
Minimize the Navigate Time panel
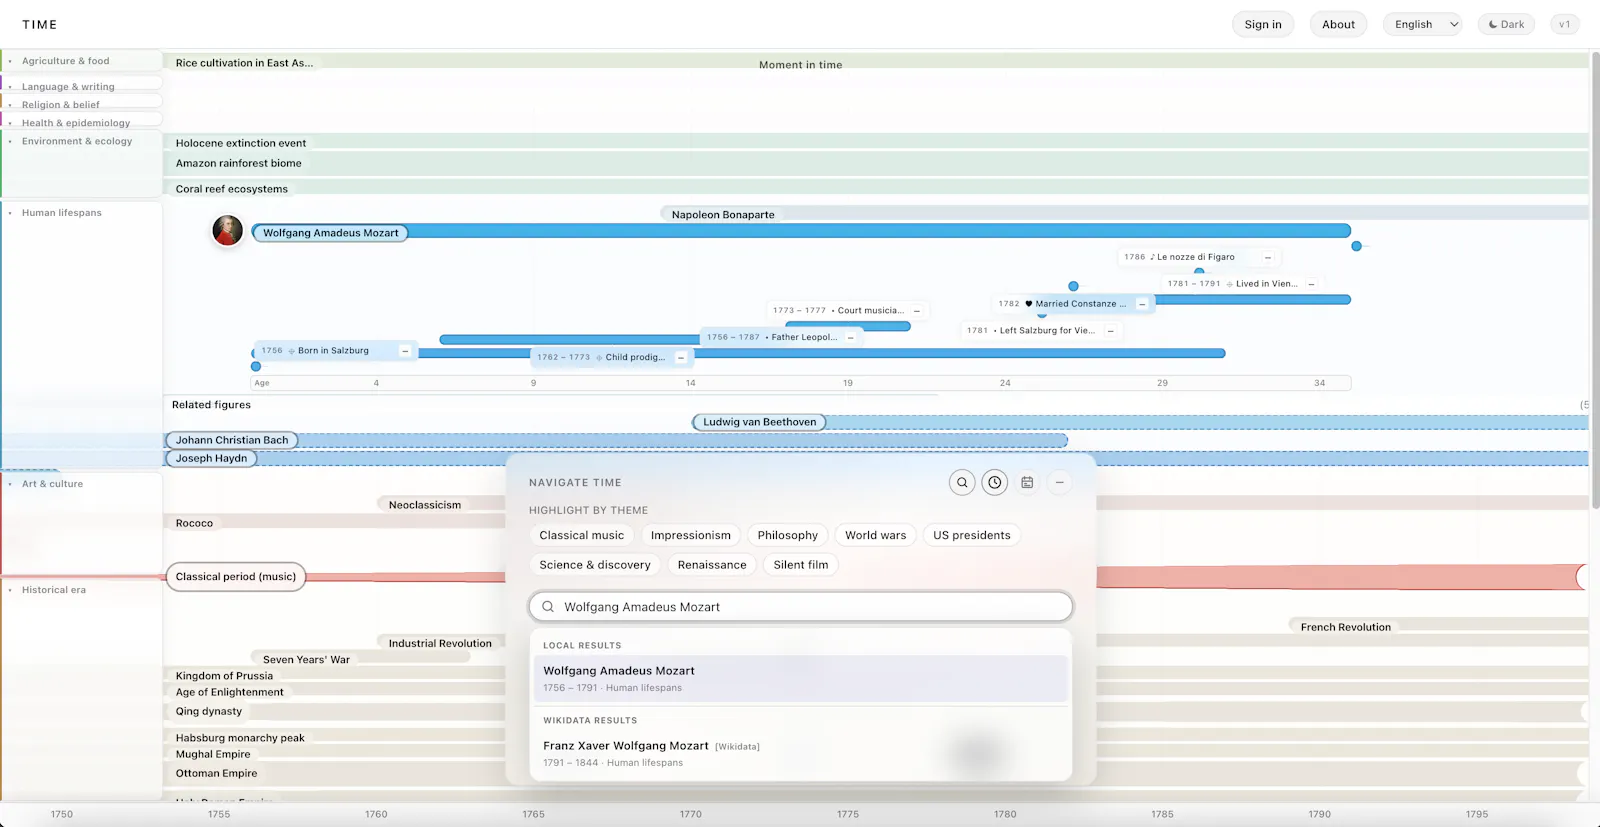click(1059, 482)
